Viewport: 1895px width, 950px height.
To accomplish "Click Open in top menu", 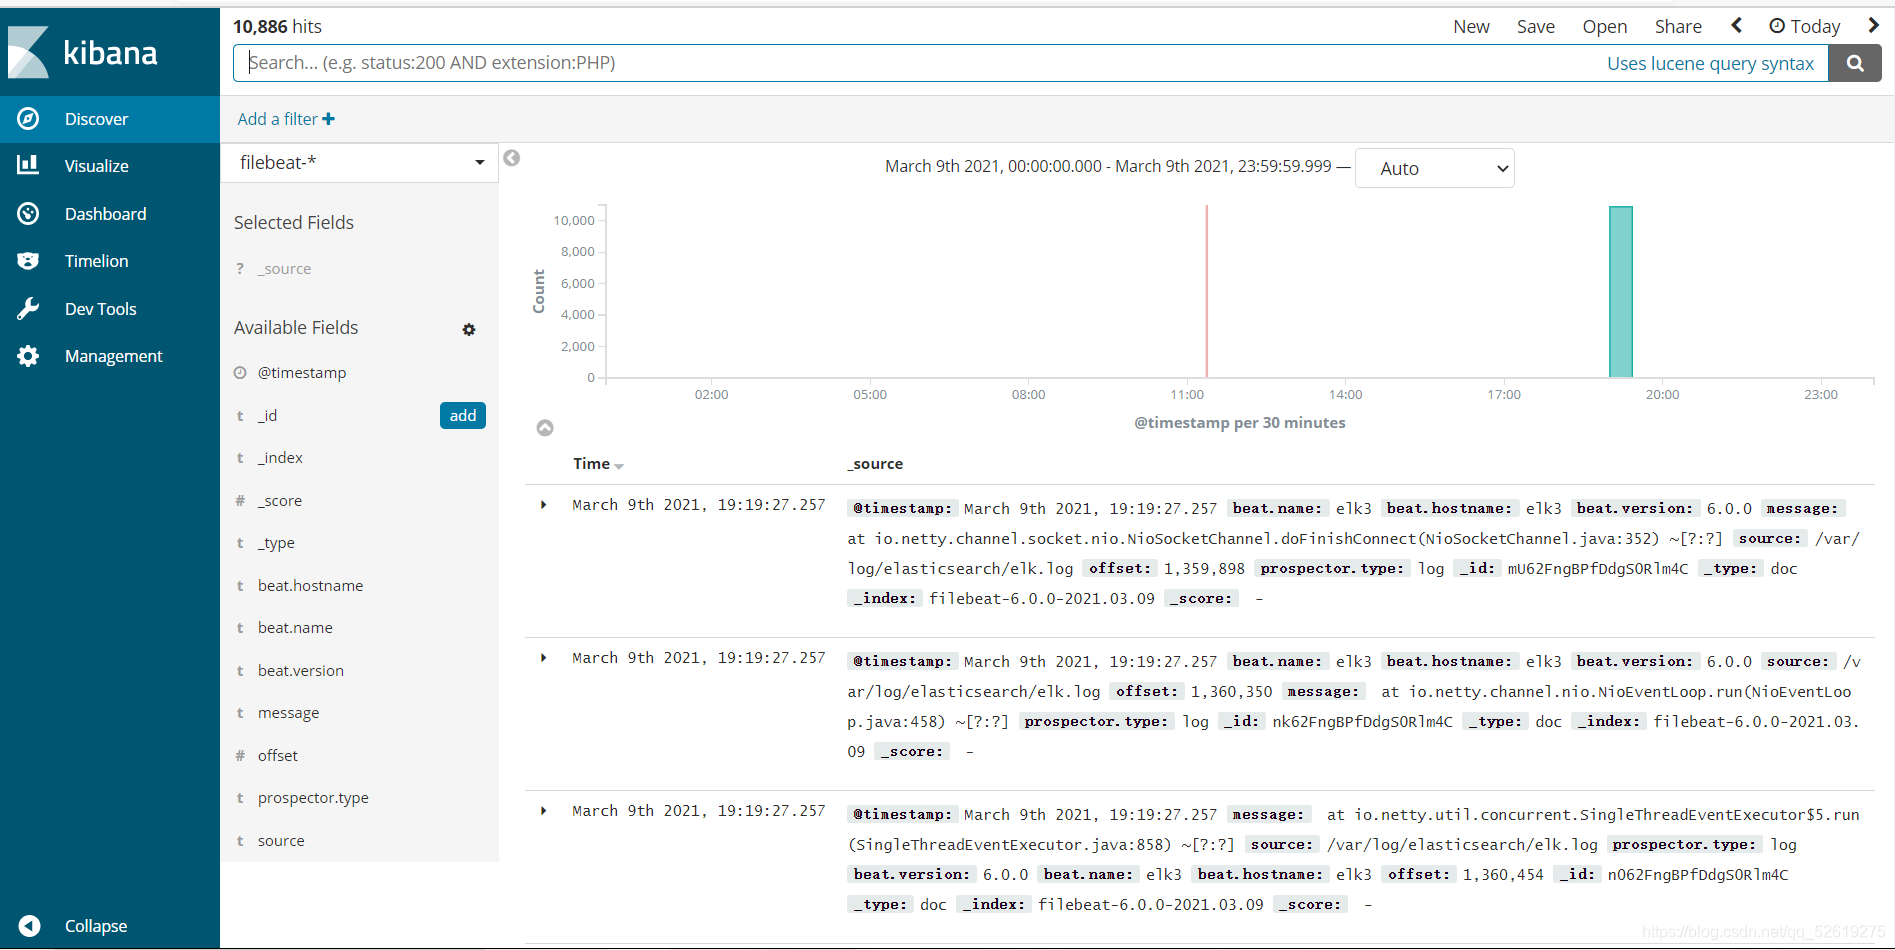I will (1605, 26).
